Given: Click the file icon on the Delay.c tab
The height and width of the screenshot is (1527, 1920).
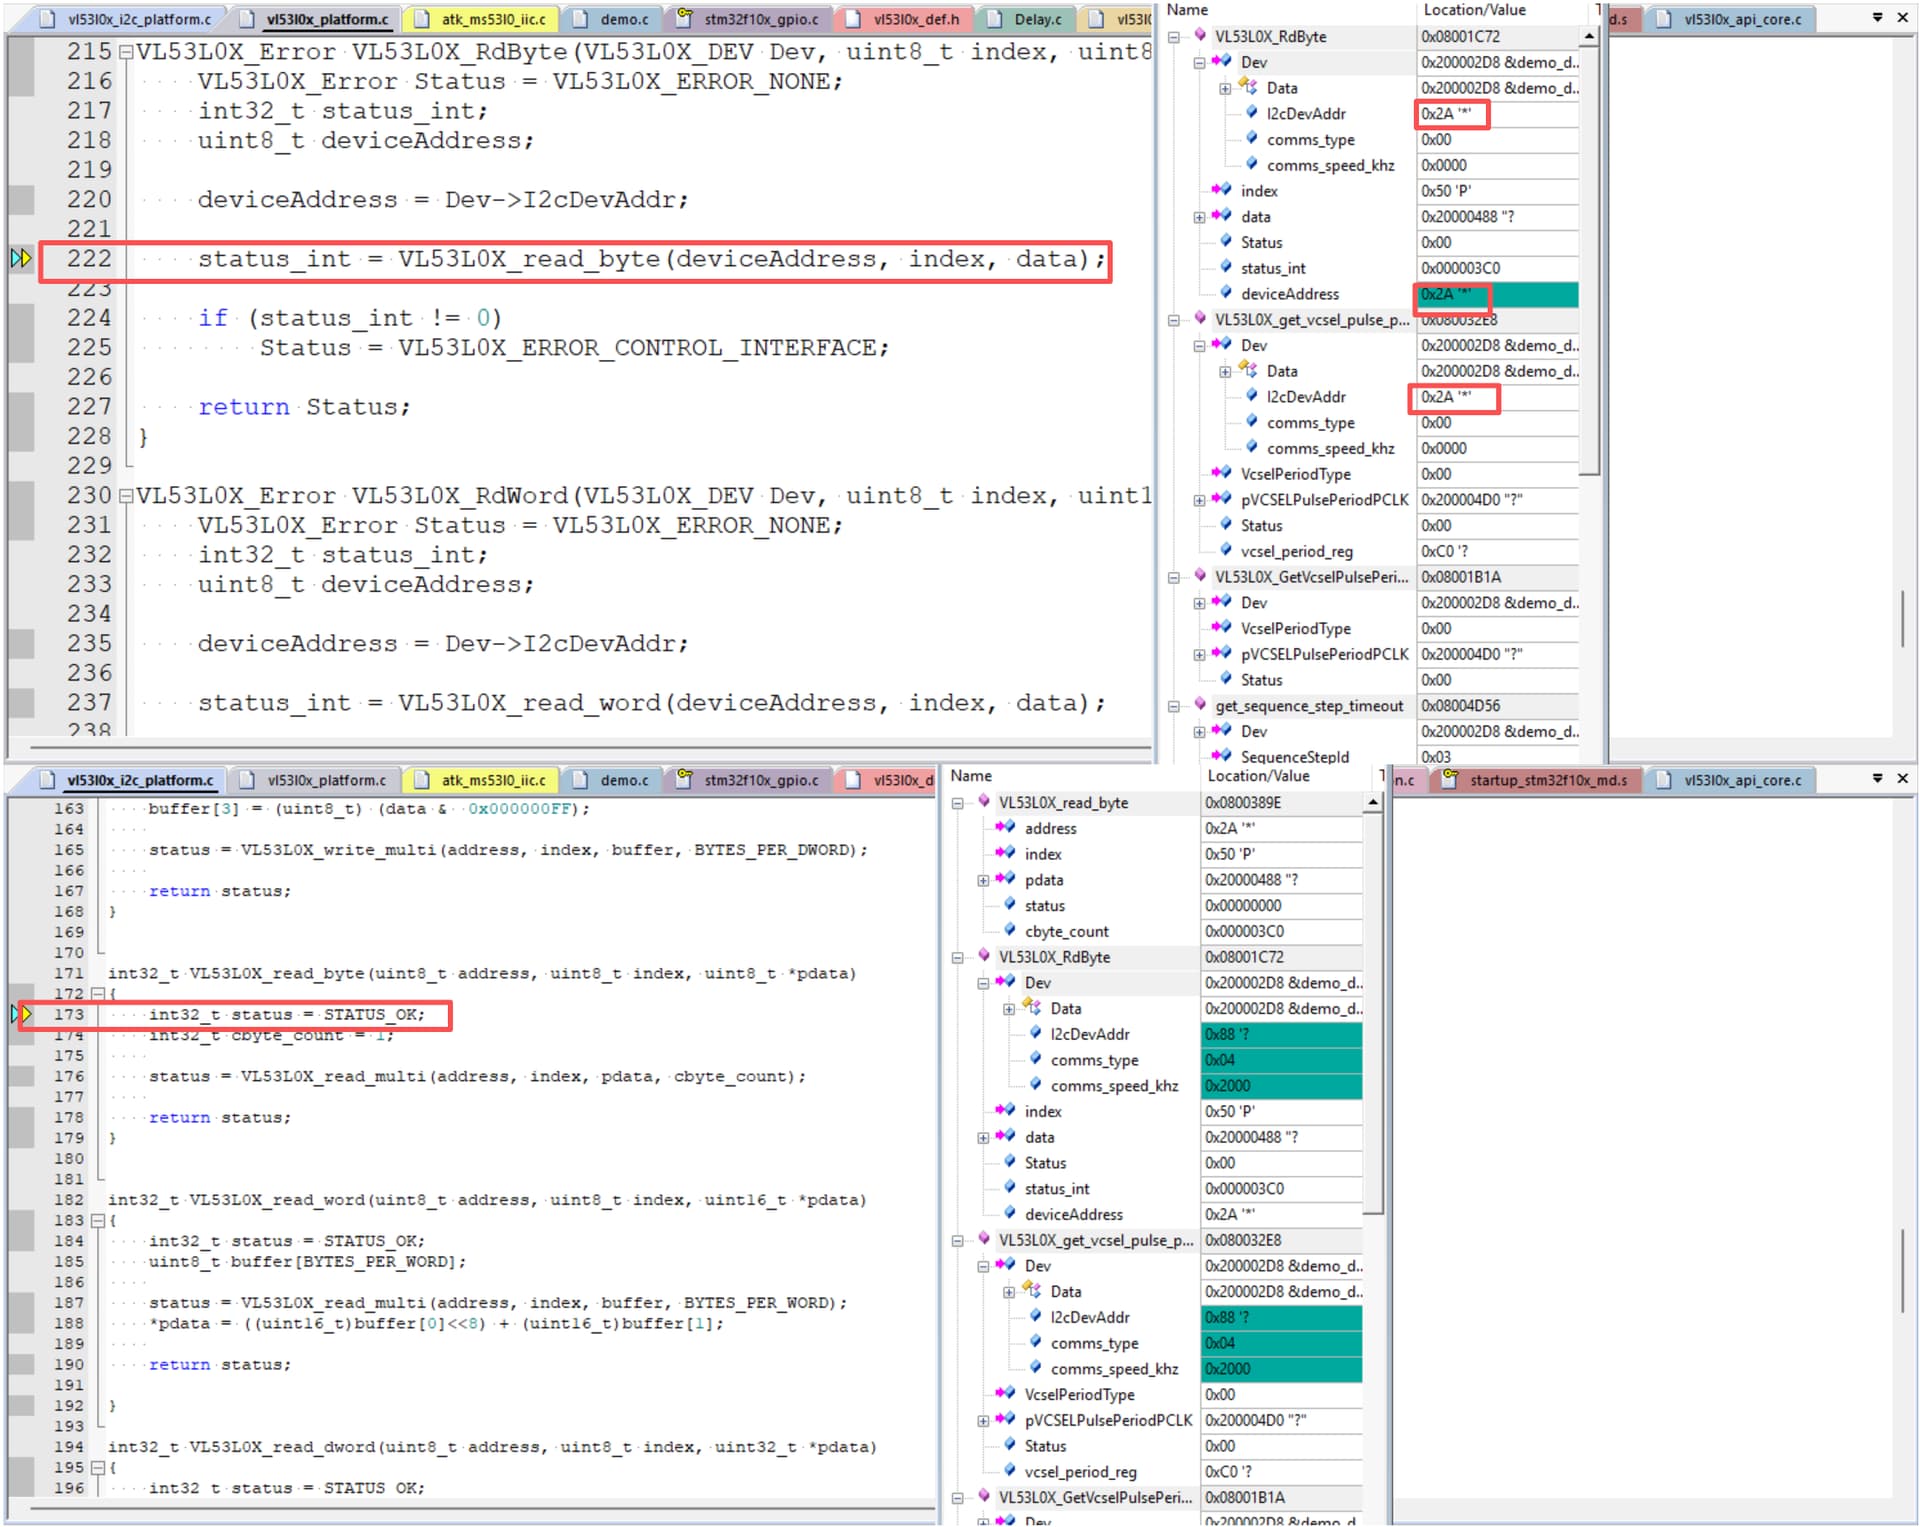Looking at the screenshot, I should tap(995, 19).
